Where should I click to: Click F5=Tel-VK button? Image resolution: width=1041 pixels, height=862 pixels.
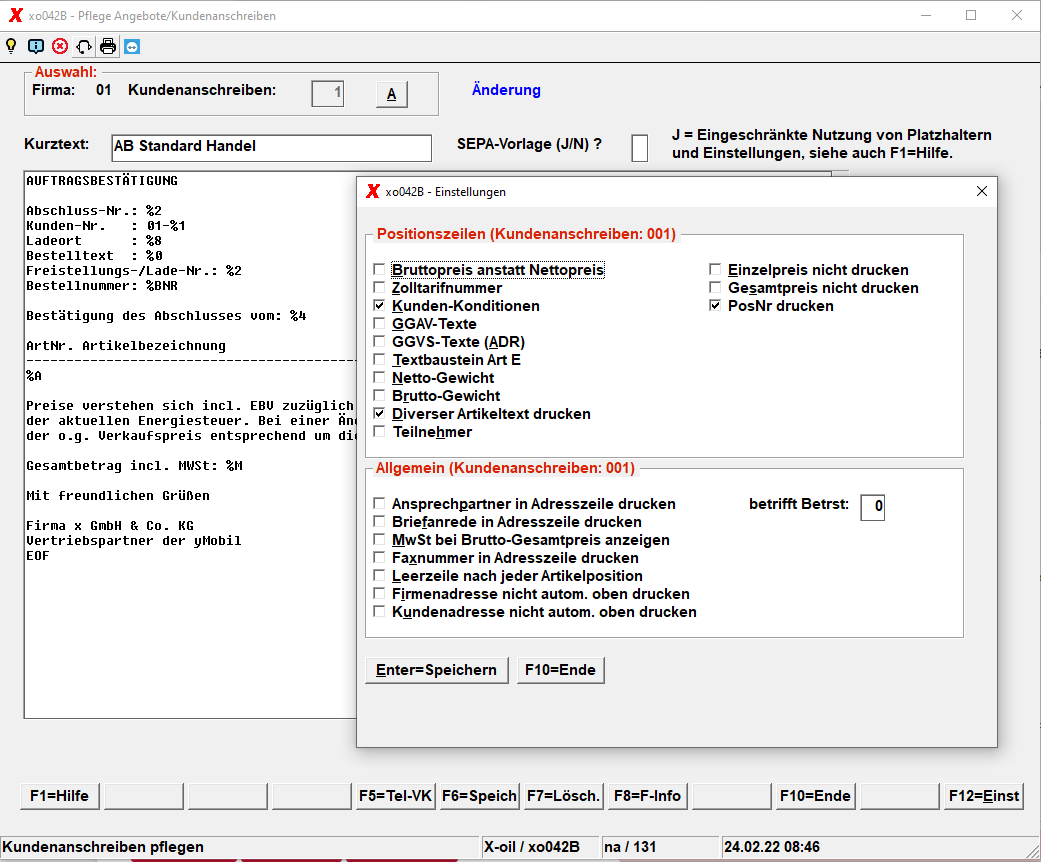(x=396, y=796)
